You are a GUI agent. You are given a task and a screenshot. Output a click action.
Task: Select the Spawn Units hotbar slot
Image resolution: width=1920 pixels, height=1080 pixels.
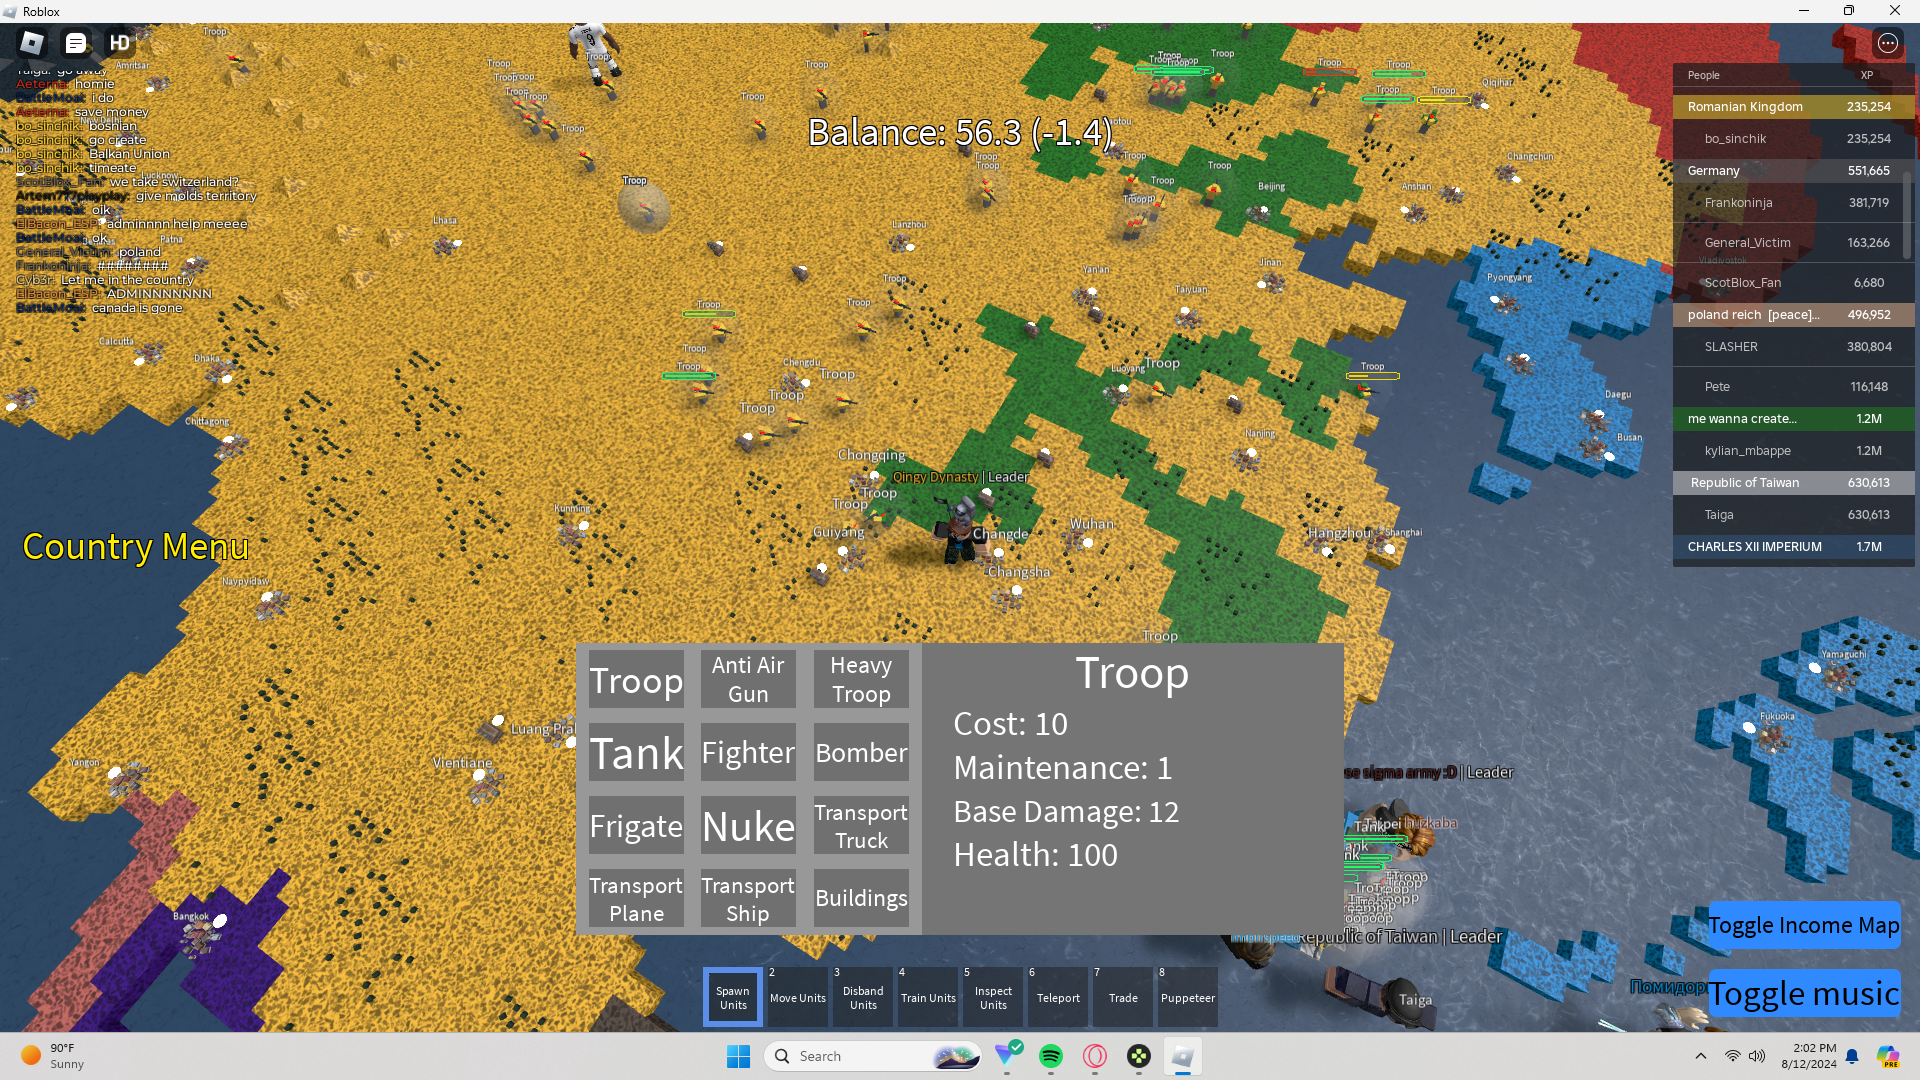pos(733,997)
